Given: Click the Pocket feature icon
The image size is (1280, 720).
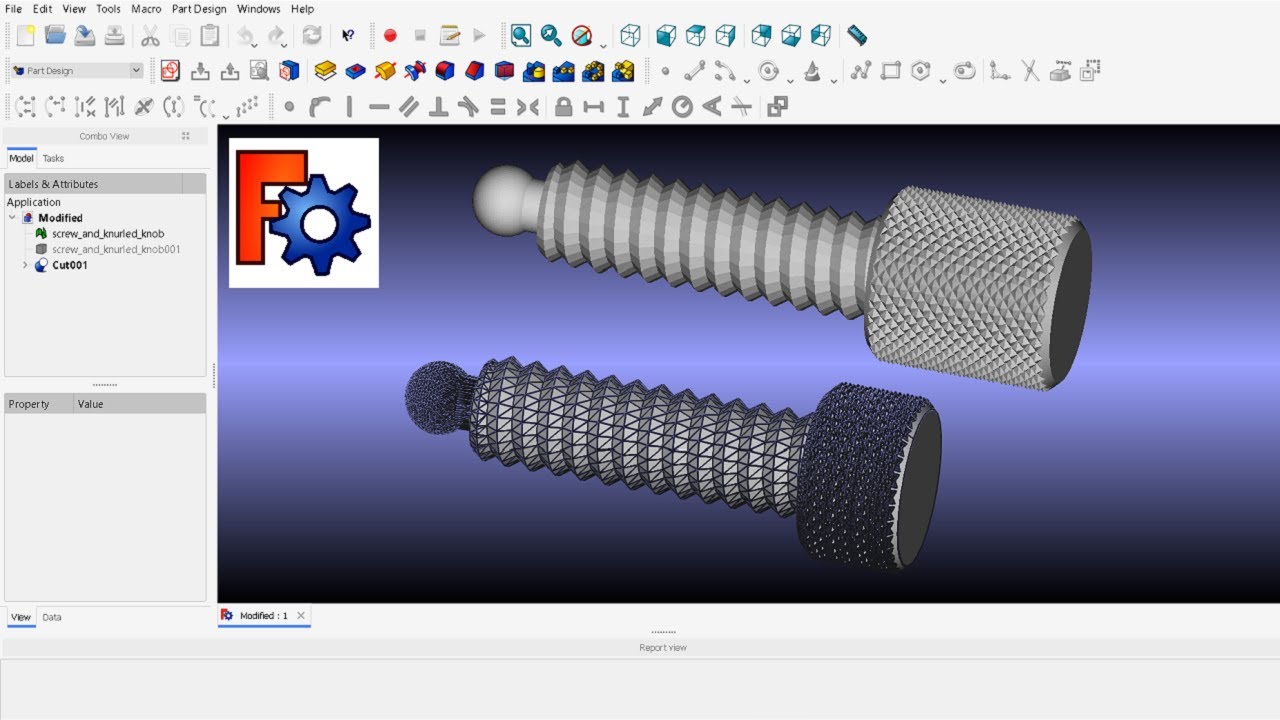Looking at the screenshot, I should [x=355, y=71].
